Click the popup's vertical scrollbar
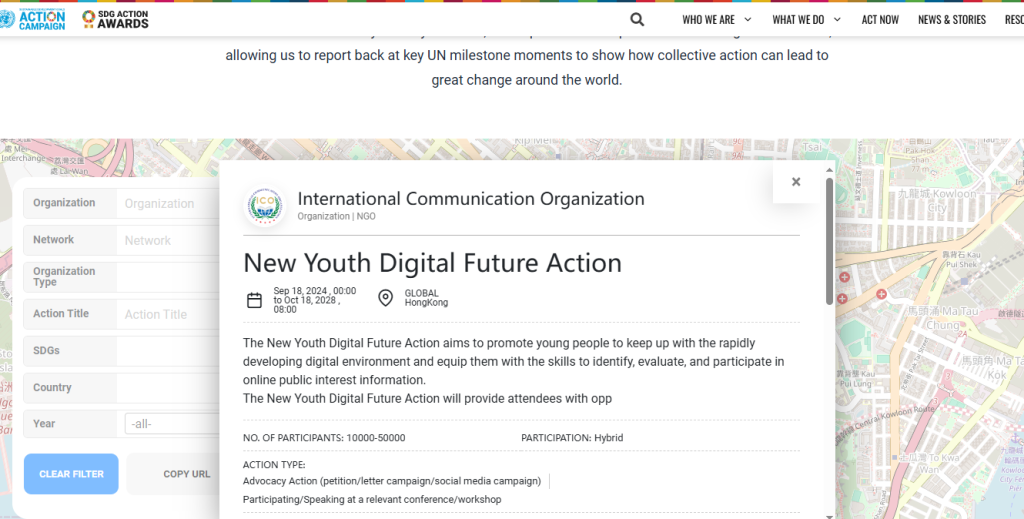 (x=829, y=242)
